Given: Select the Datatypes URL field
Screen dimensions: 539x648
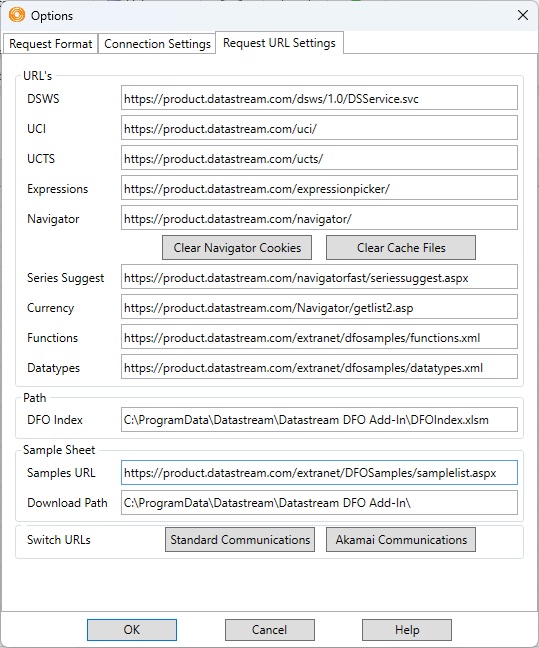Looking at the screenshot, I should (x=319, y=367).
